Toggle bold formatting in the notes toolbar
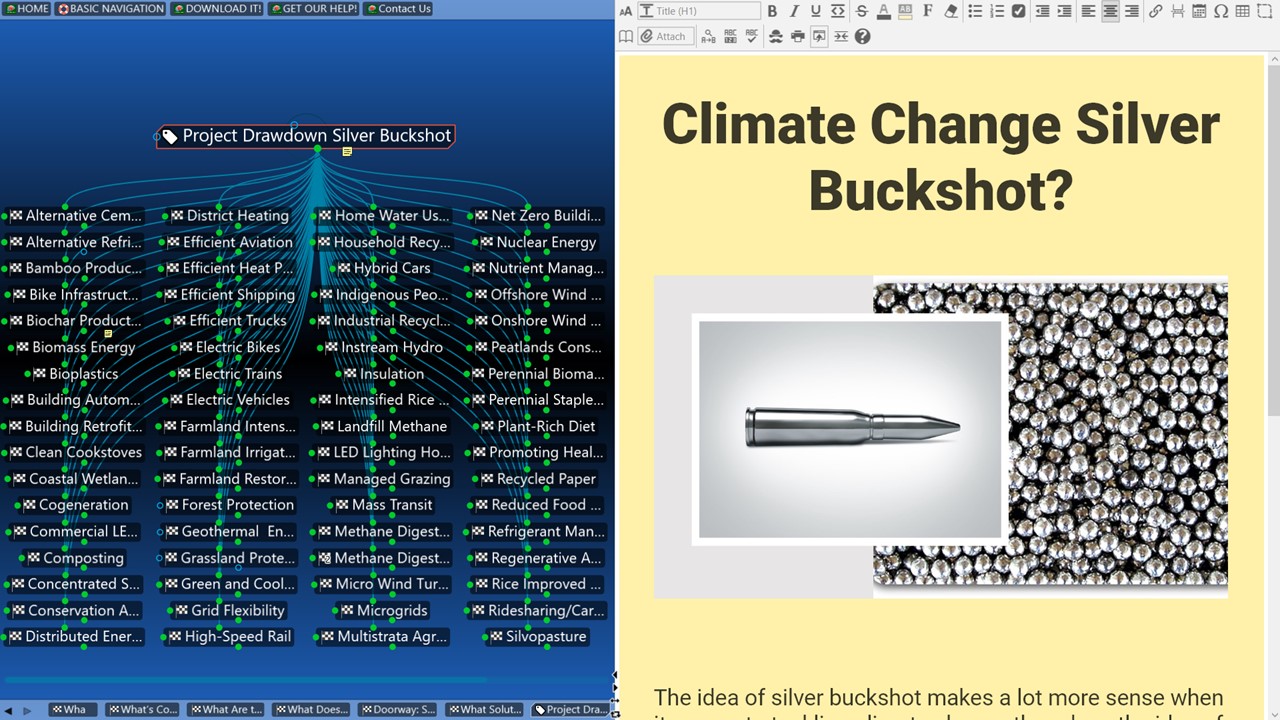Screen dimensions: 1280x720 [x=772, y=11]
